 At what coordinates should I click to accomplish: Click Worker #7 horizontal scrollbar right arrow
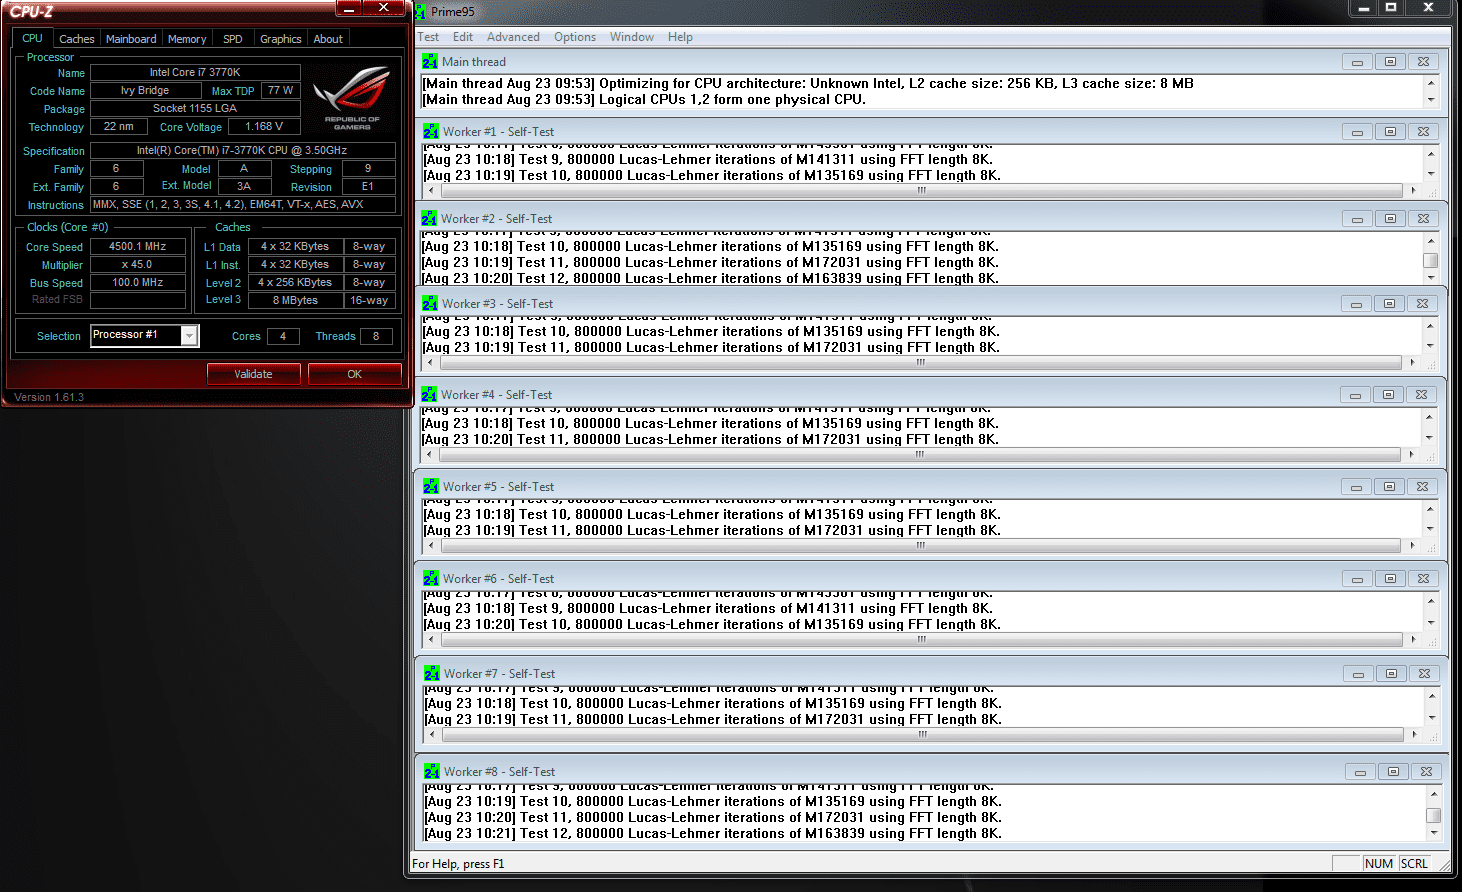(1414, 734)
